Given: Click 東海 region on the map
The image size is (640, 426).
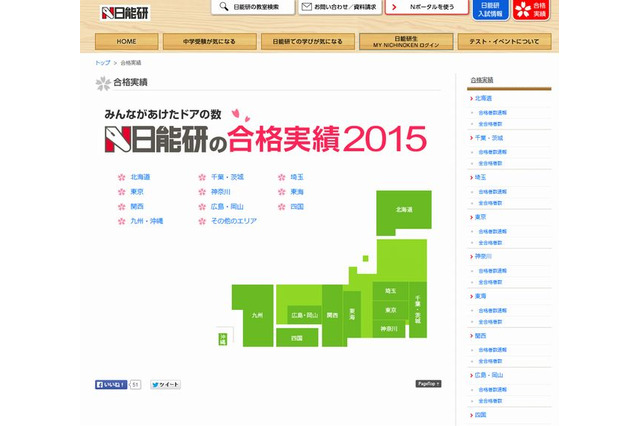Looking at the screenshot, I should (352, 314).
